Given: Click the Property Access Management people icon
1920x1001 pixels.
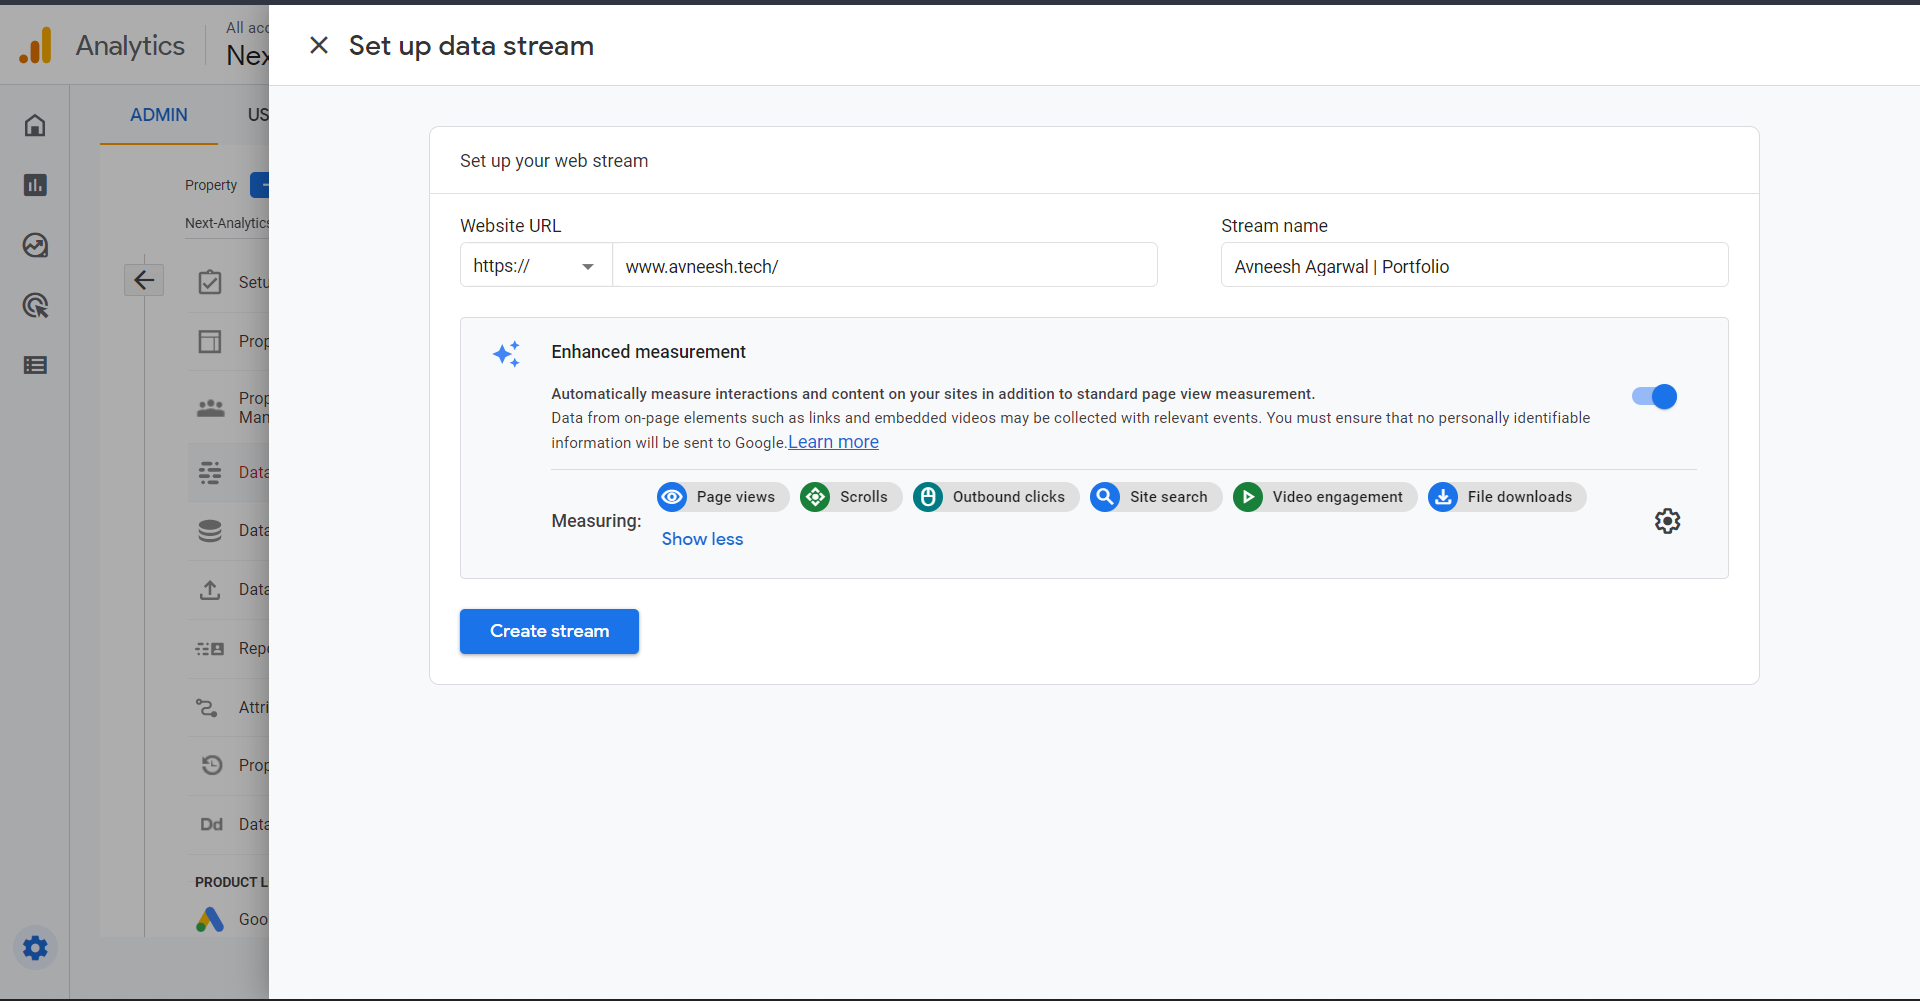Looking at the screenshot, I should click(x=210, y=407).
